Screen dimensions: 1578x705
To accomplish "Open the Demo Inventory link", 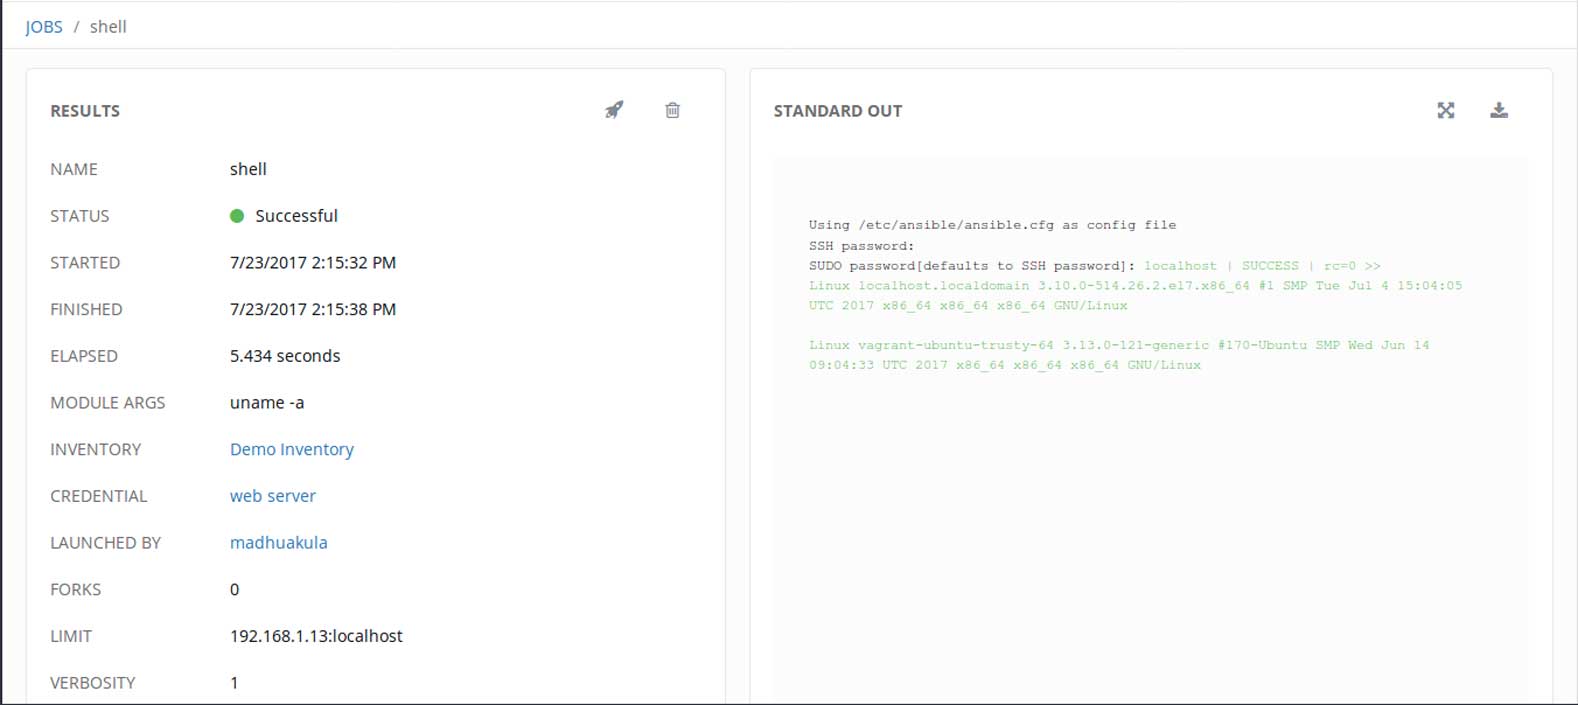I will tap(292, 449).
